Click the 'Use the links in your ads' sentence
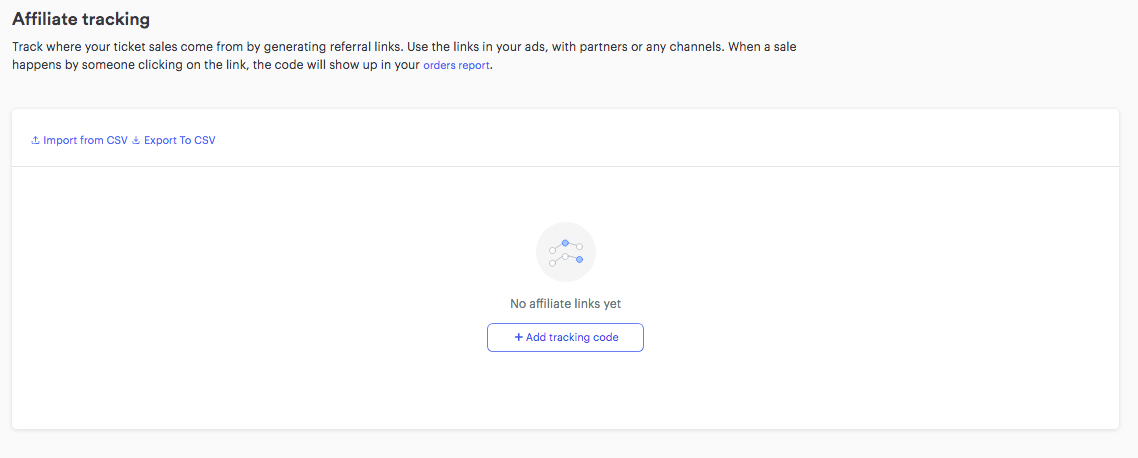The image size is (1138, 458). point(565,46)
